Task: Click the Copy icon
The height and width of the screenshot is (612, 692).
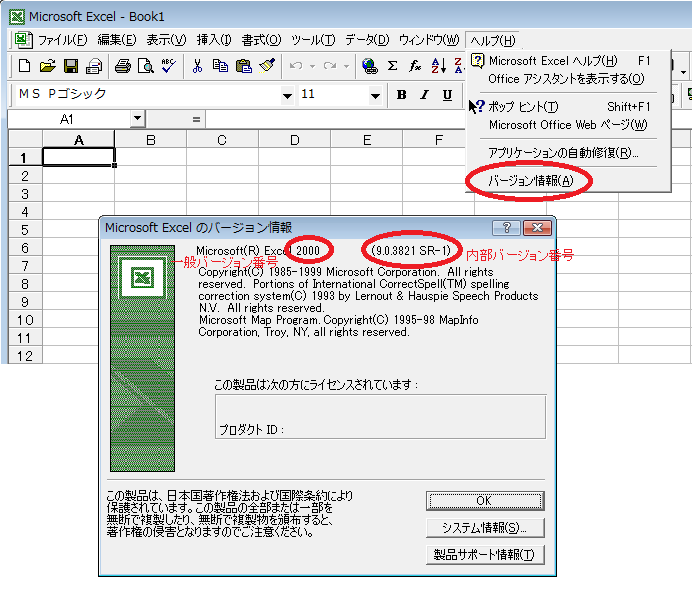Action: pos(220,66)
